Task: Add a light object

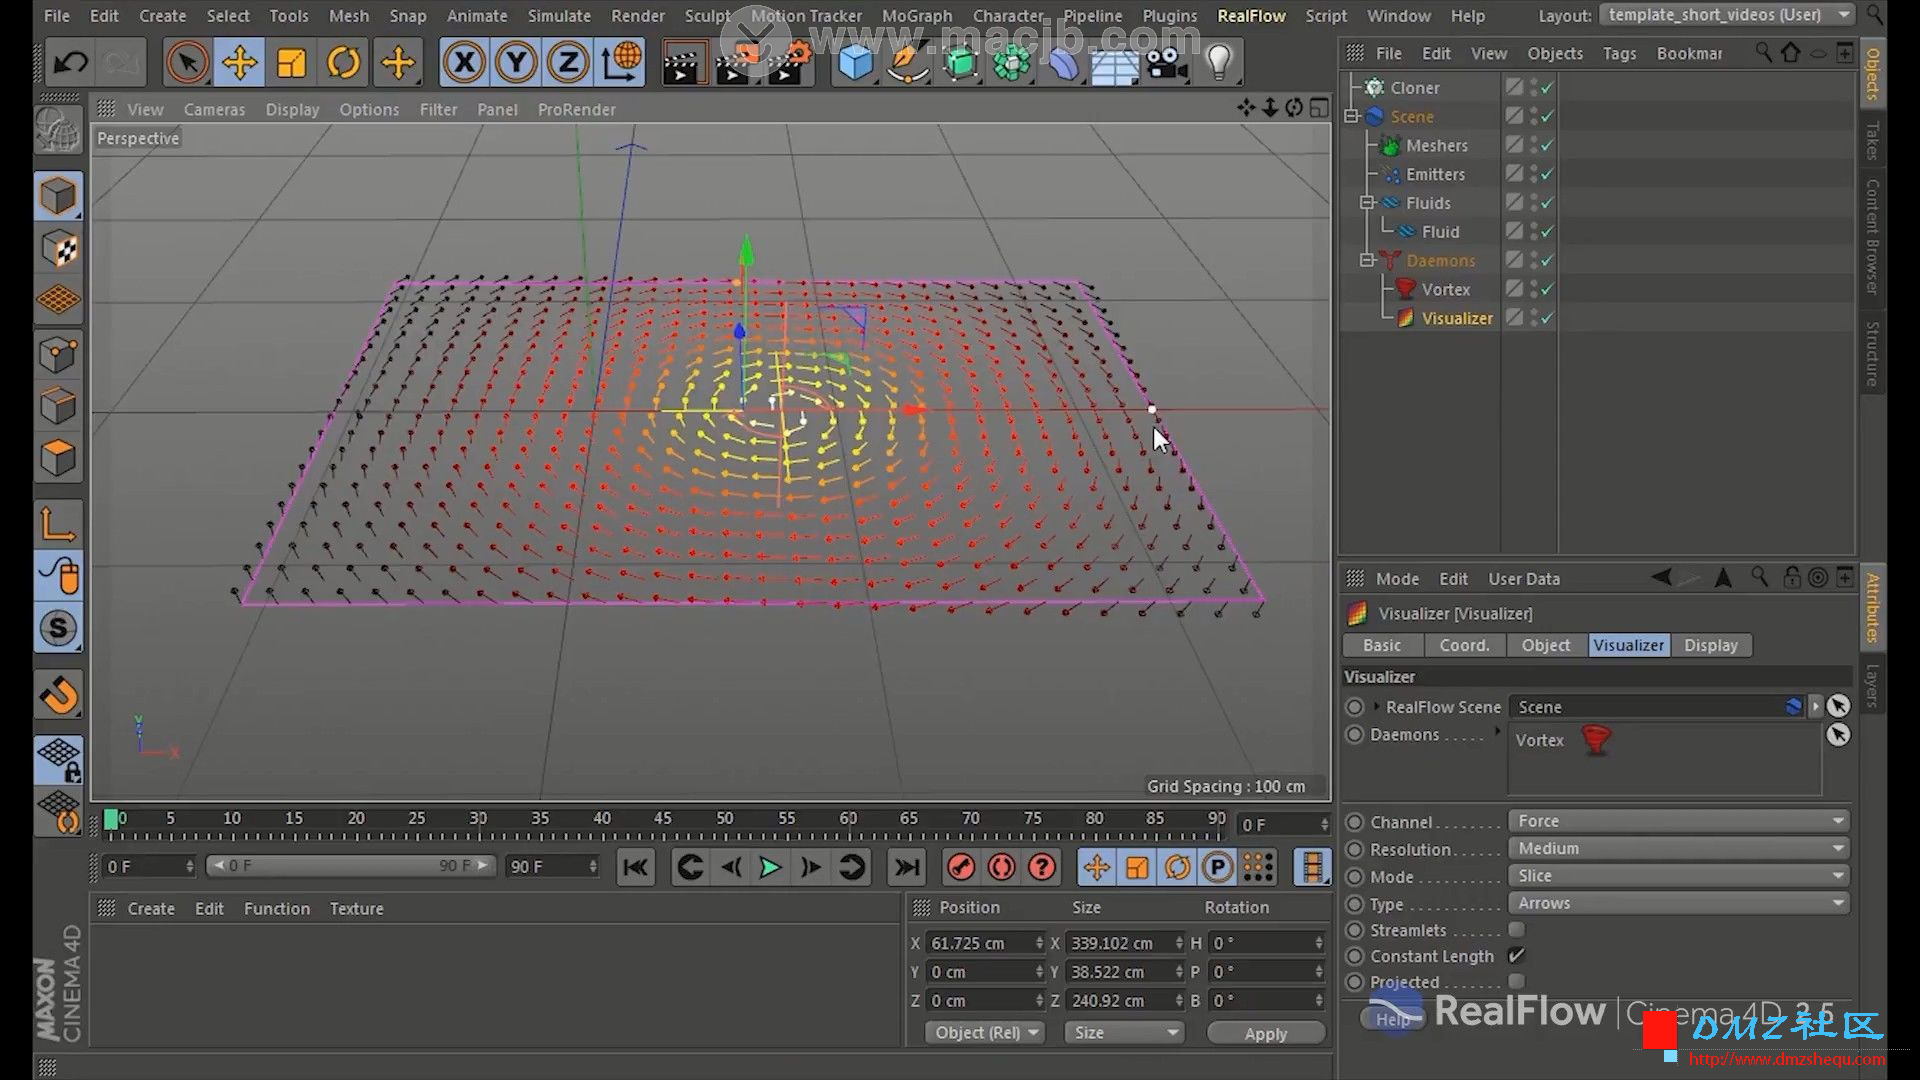Action: [1218, 63]
